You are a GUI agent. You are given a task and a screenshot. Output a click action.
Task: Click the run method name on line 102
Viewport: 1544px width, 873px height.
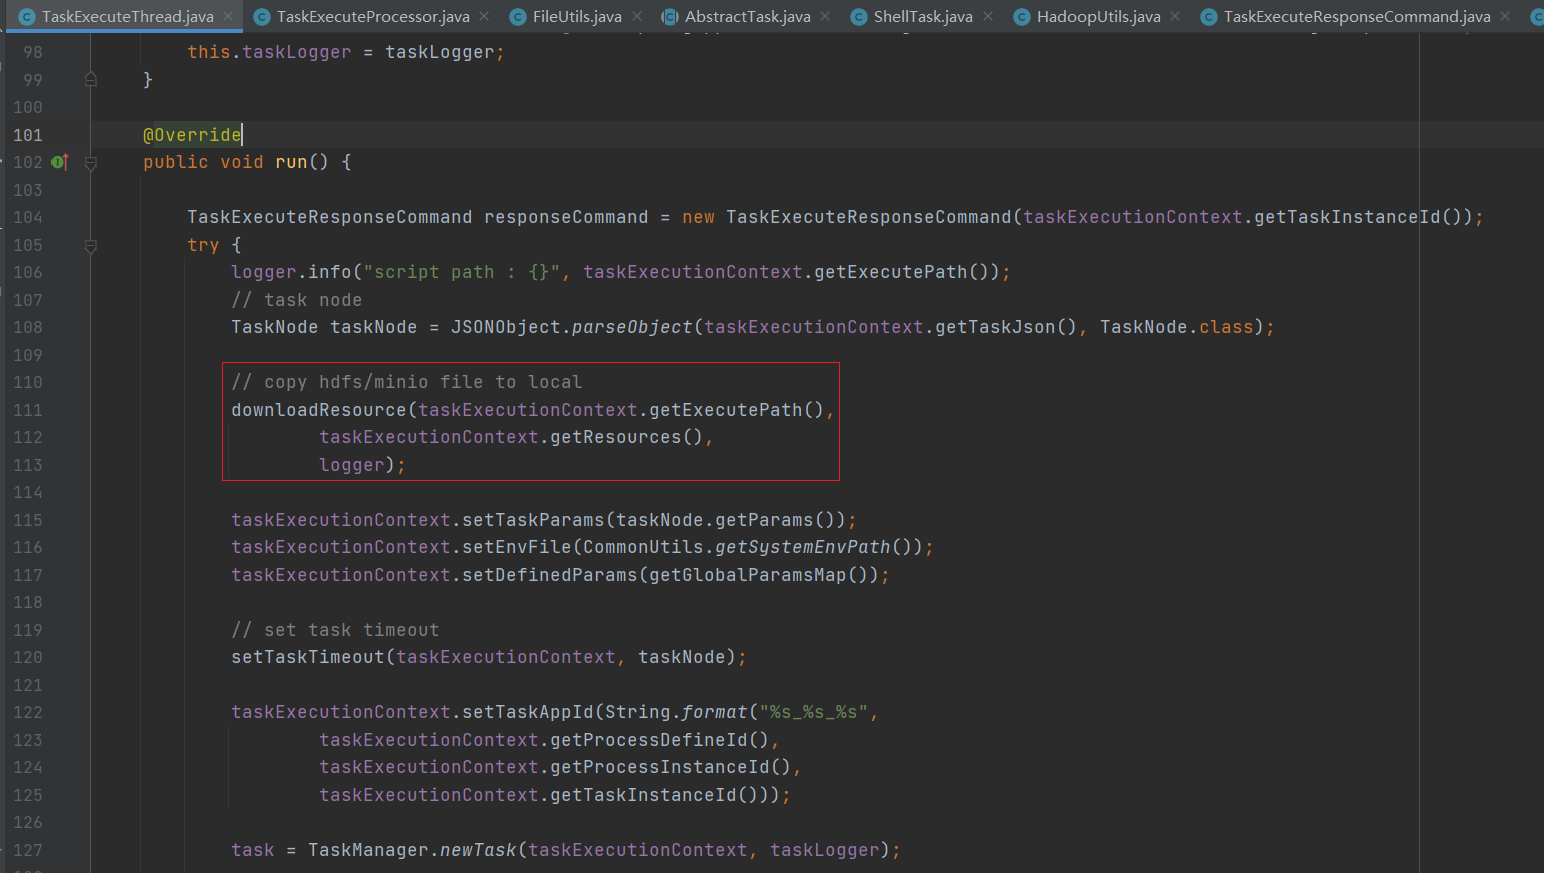[x=291, y=162]
